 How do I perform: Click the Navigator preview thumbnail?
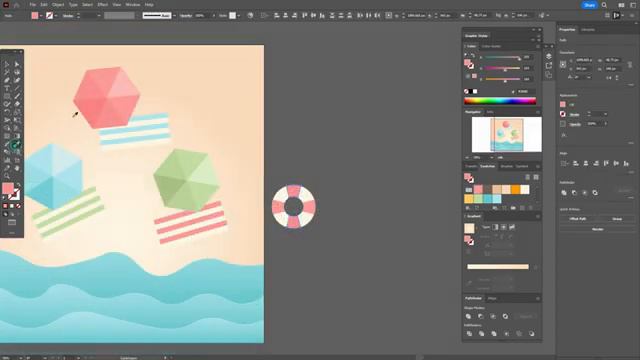[x=507, y=135]
